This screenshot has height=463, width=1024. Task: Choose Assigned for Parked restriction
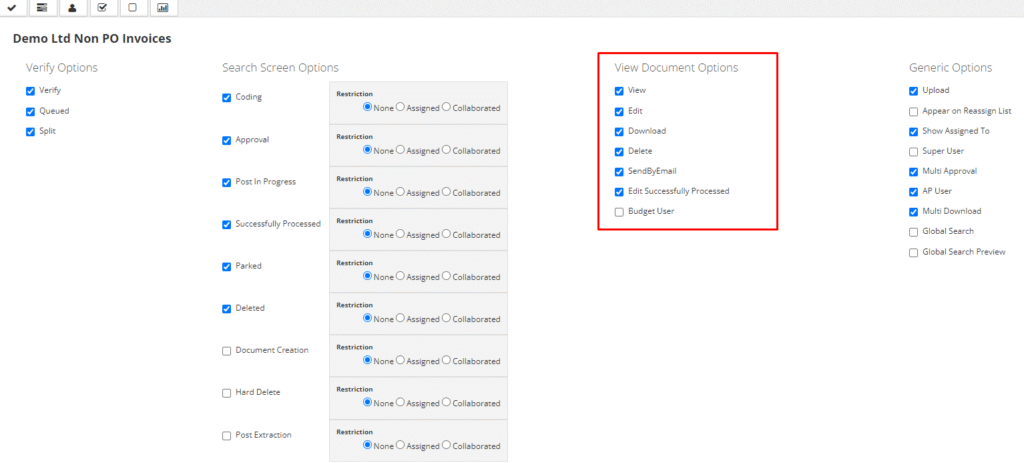401,276
